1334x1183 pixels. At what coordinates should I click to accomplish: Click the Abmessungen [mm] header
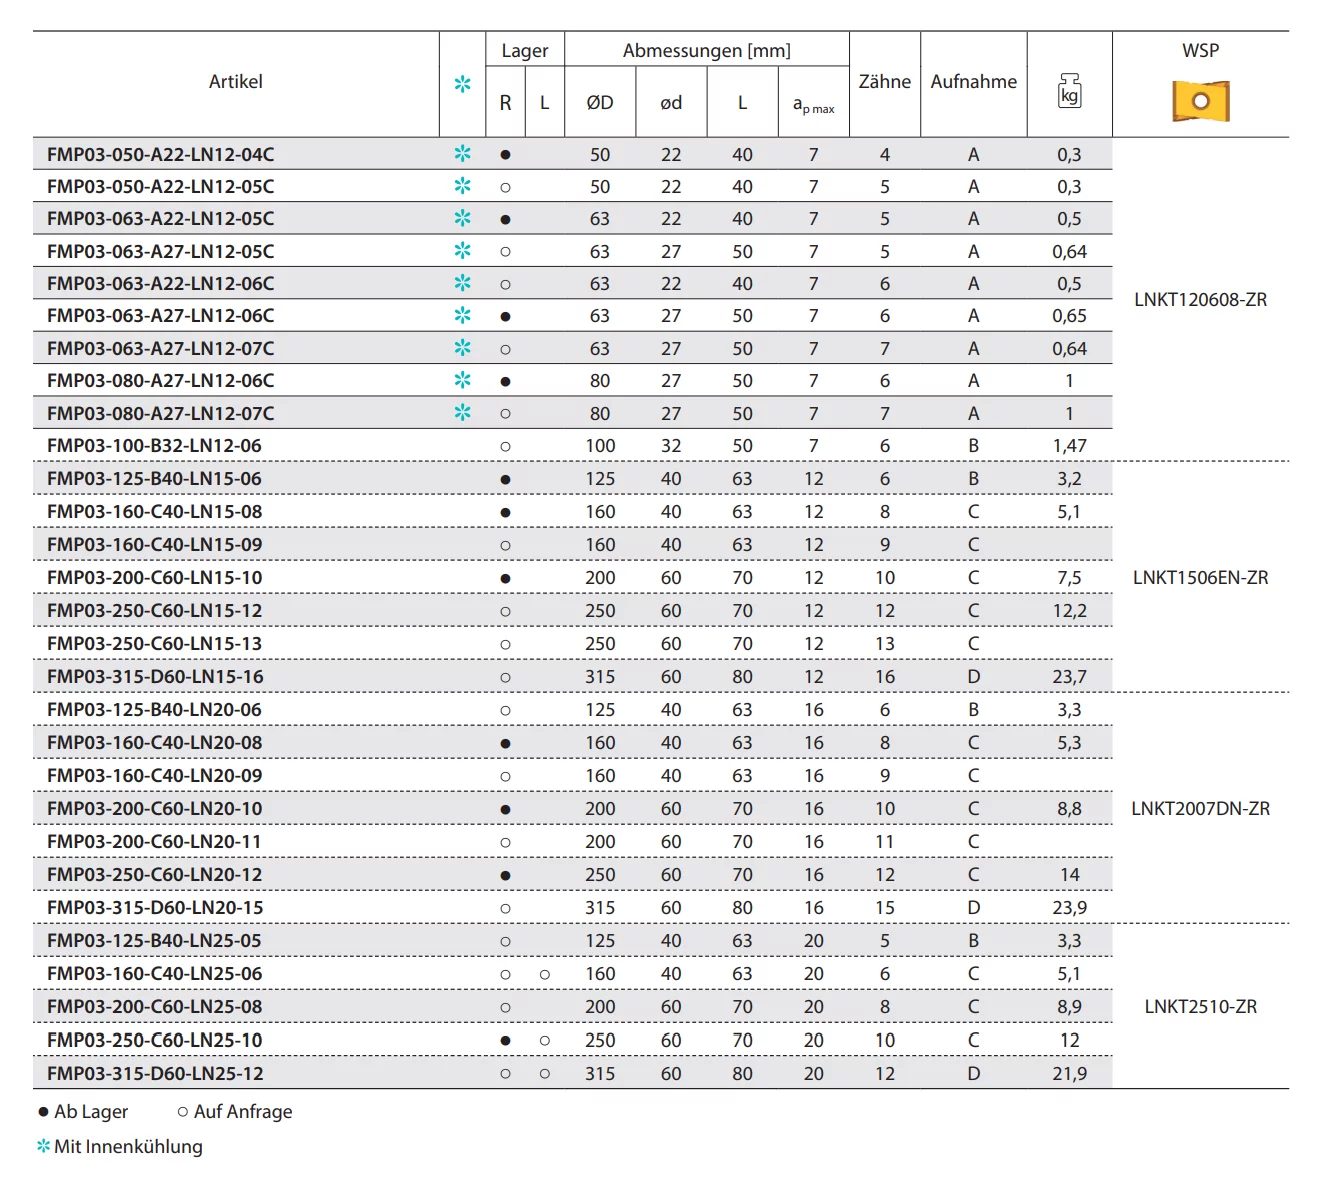click(x=706, y=51)
